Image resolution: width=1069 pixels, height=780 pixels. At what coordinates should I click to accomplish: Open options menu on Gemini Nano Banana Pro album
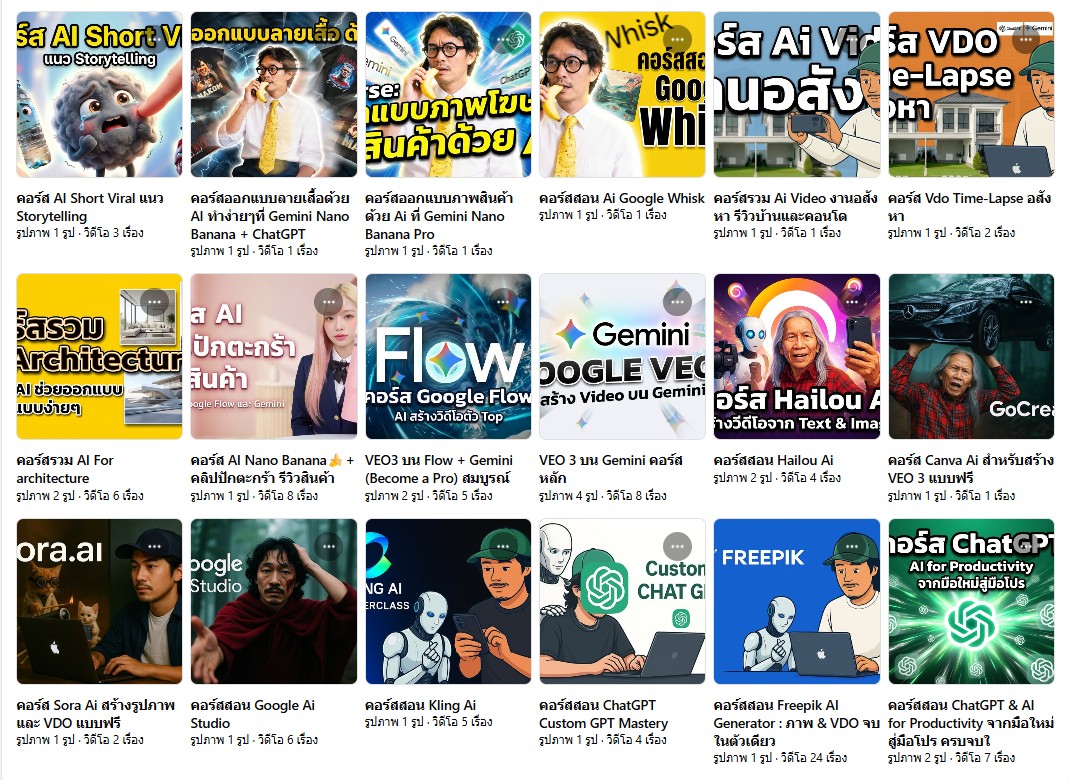click(x=503, y=39)
